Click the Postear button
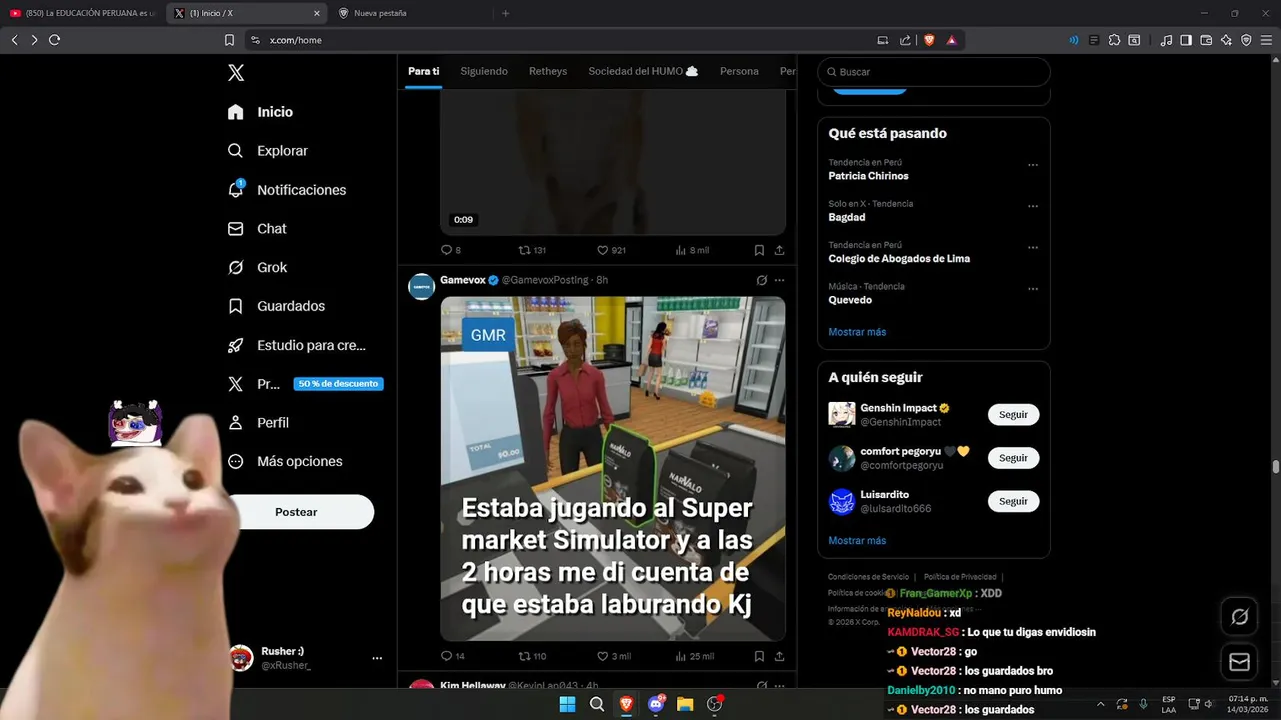 (296, 512)
